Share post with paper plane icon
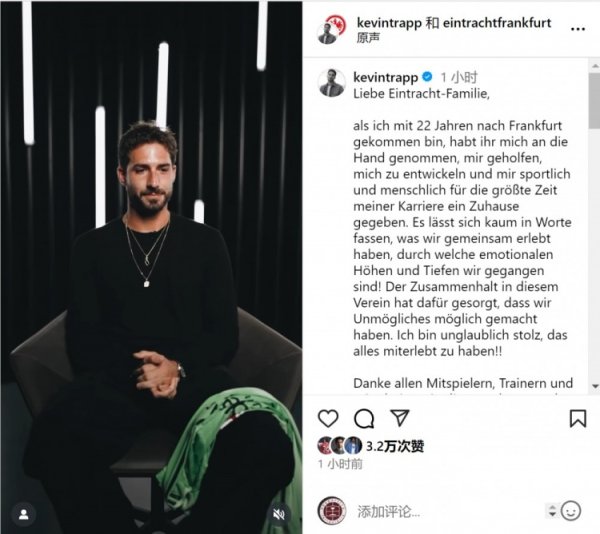600x534 pixels. 399,417
